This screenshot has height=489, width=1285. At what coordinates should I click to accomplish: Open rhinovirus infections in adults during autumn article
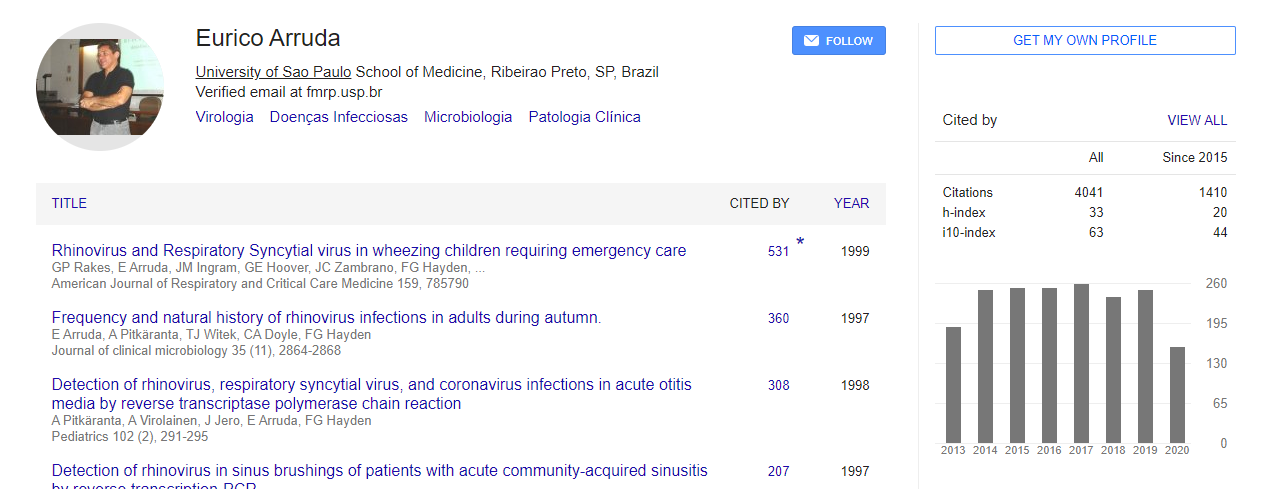click(326, 318)
